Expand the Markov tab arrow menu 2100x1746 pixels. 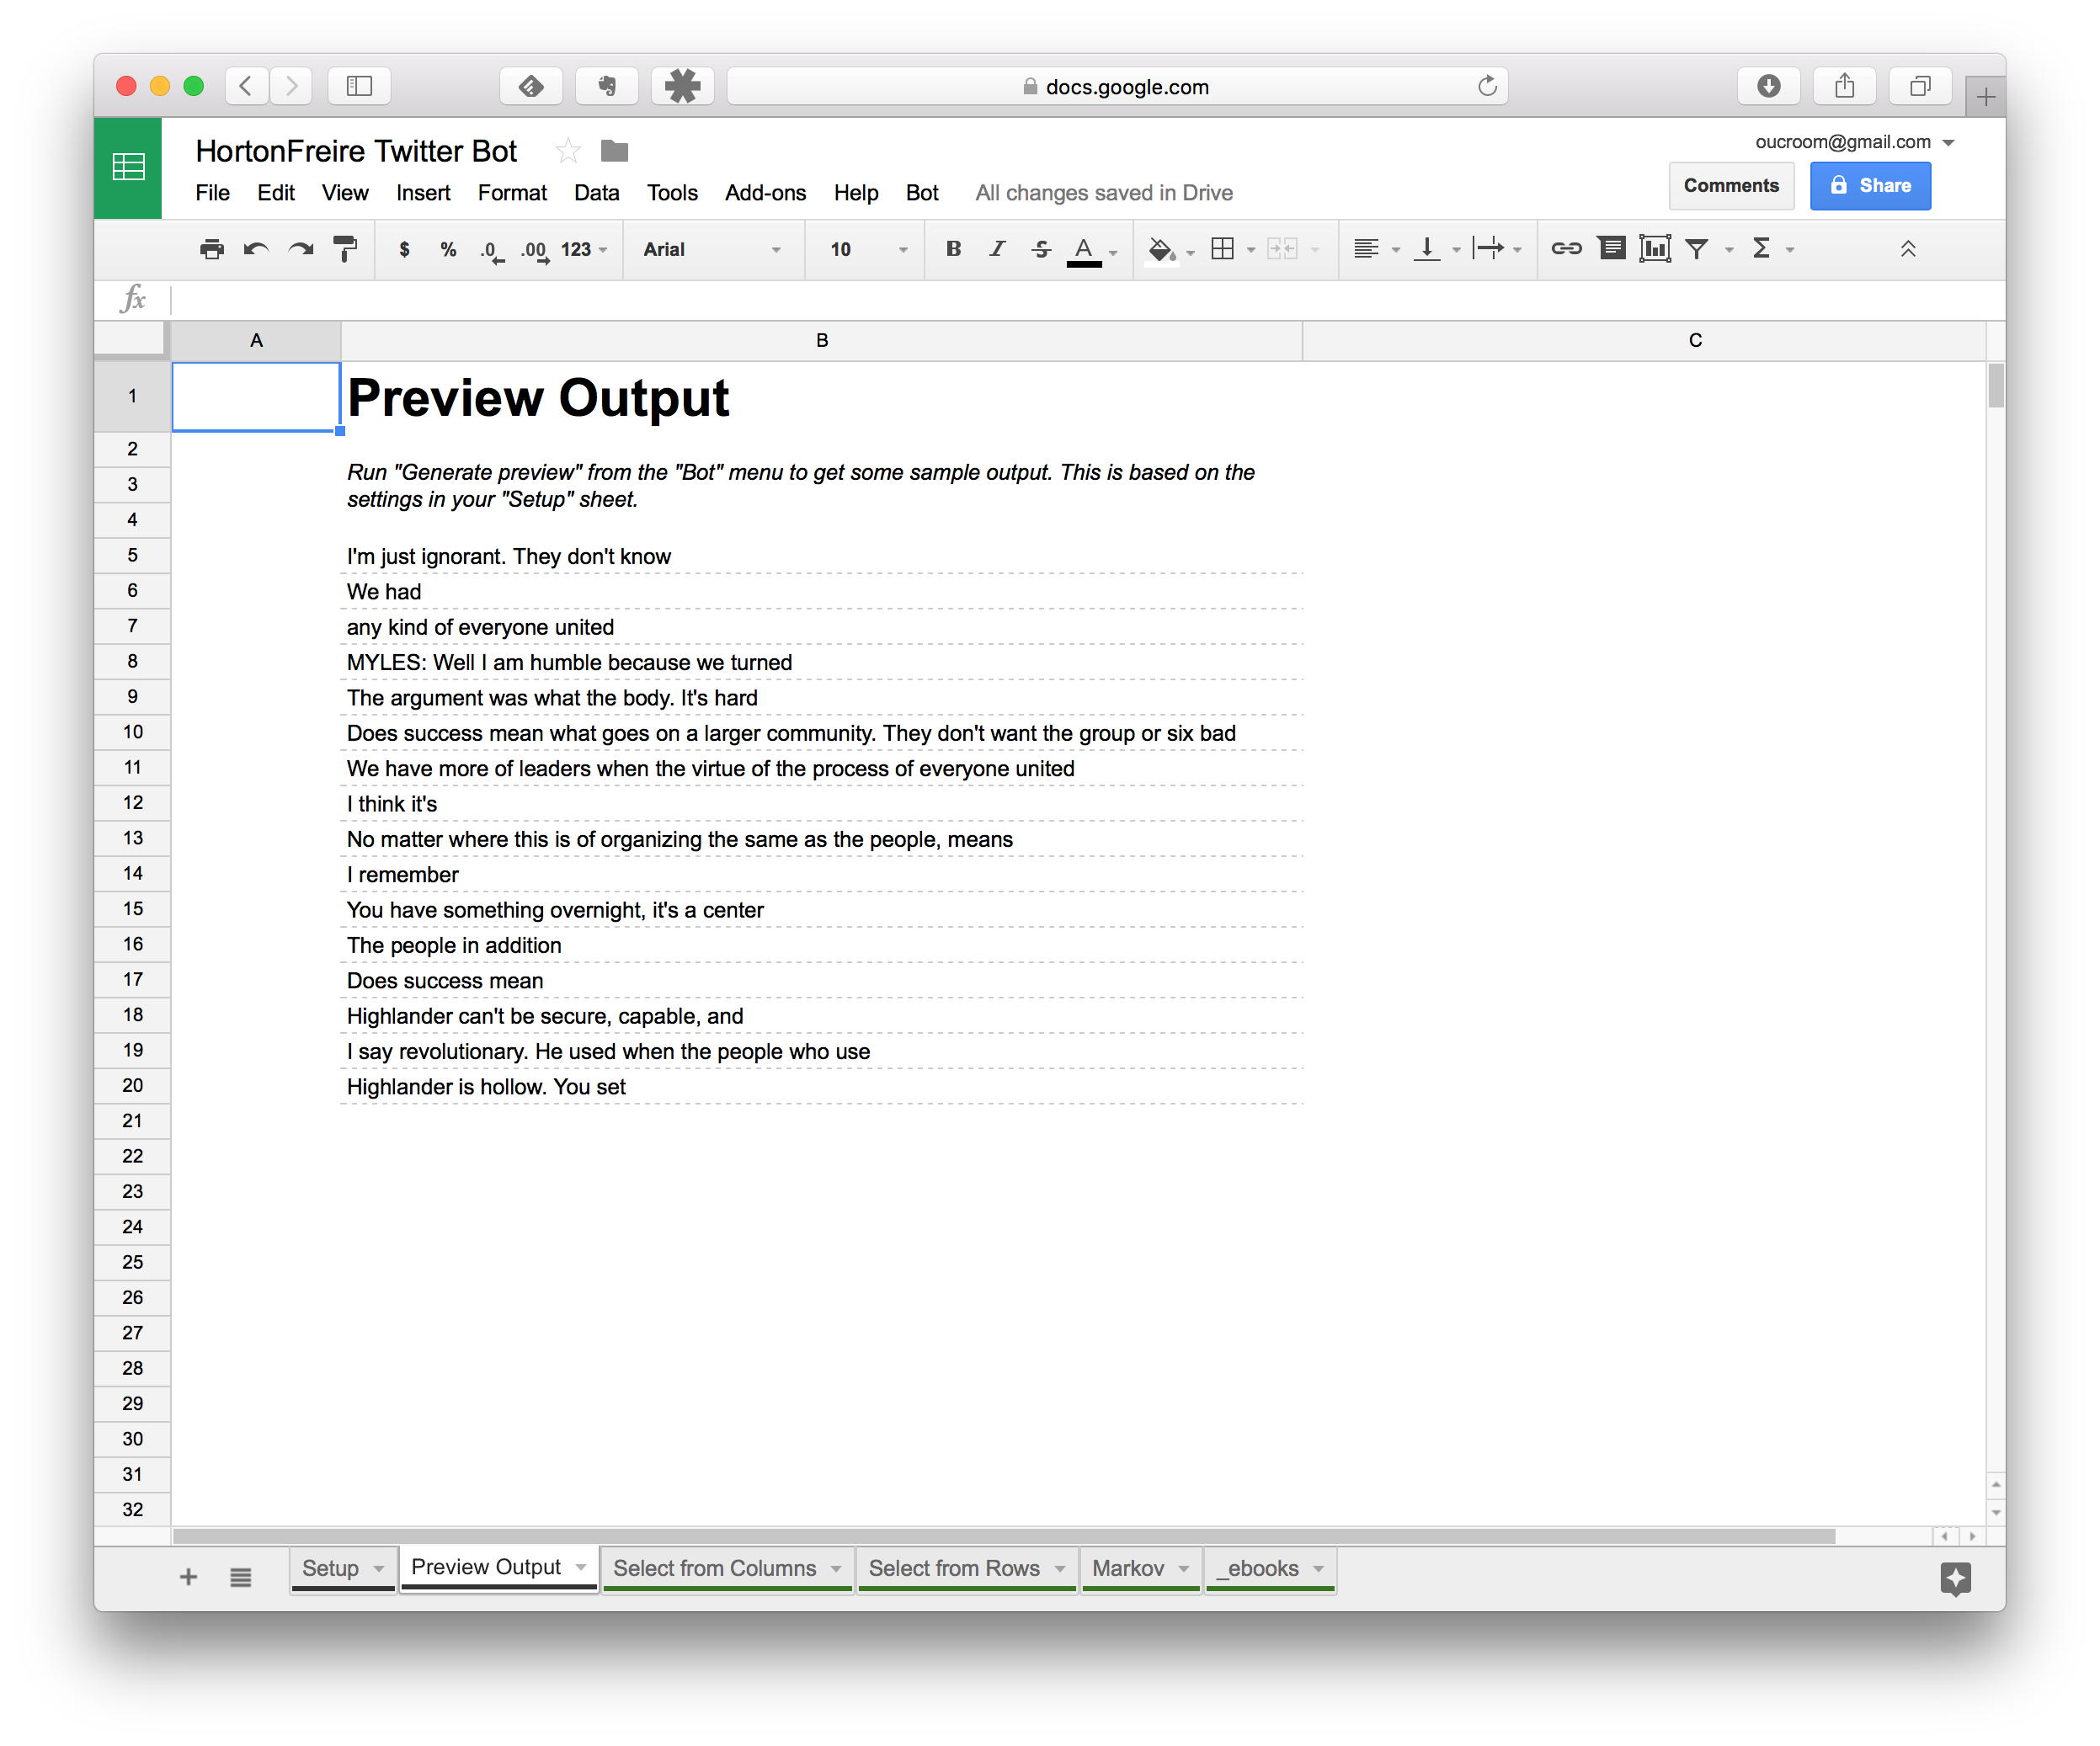coord(1184,1569)
